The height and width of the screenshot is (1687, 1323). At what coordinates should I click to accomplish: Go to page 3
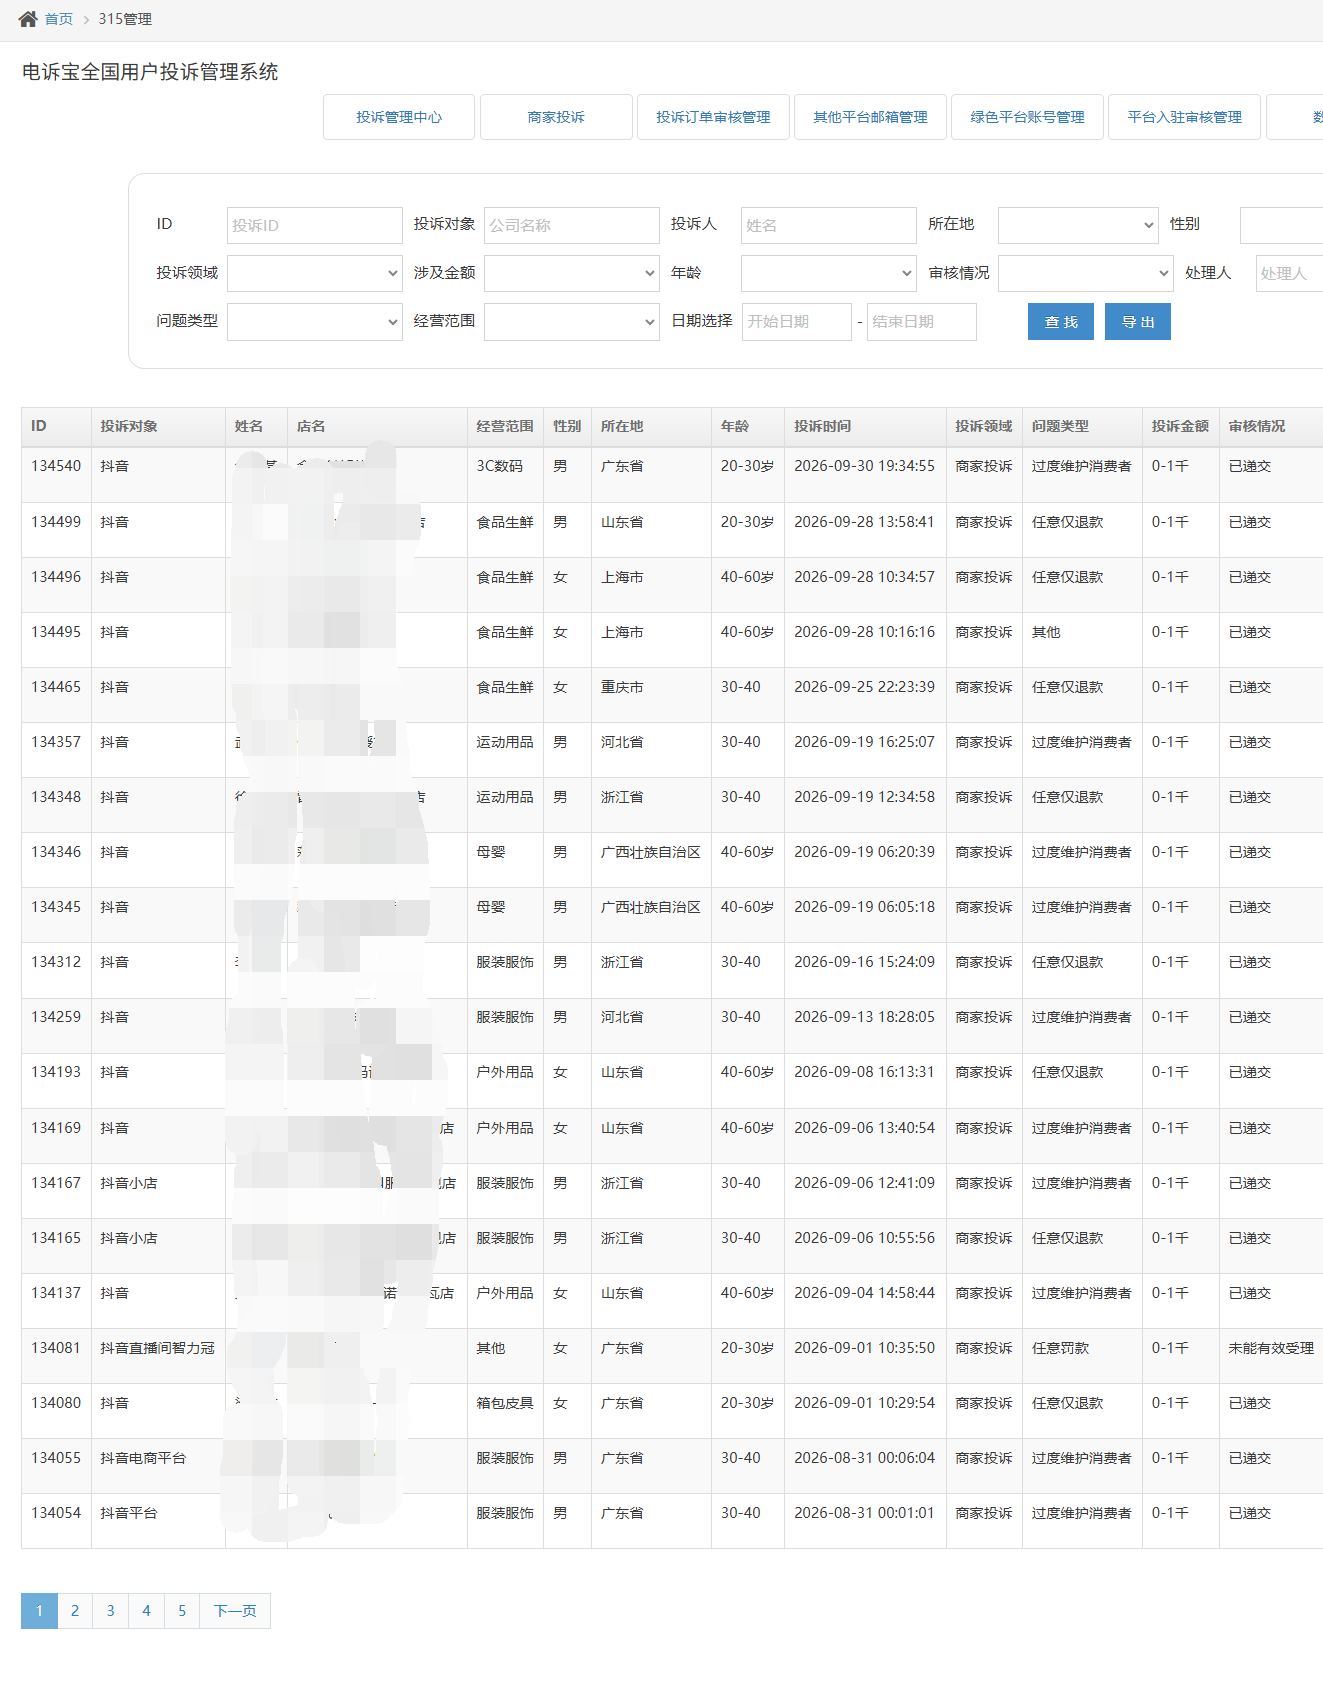[111, 1611]
